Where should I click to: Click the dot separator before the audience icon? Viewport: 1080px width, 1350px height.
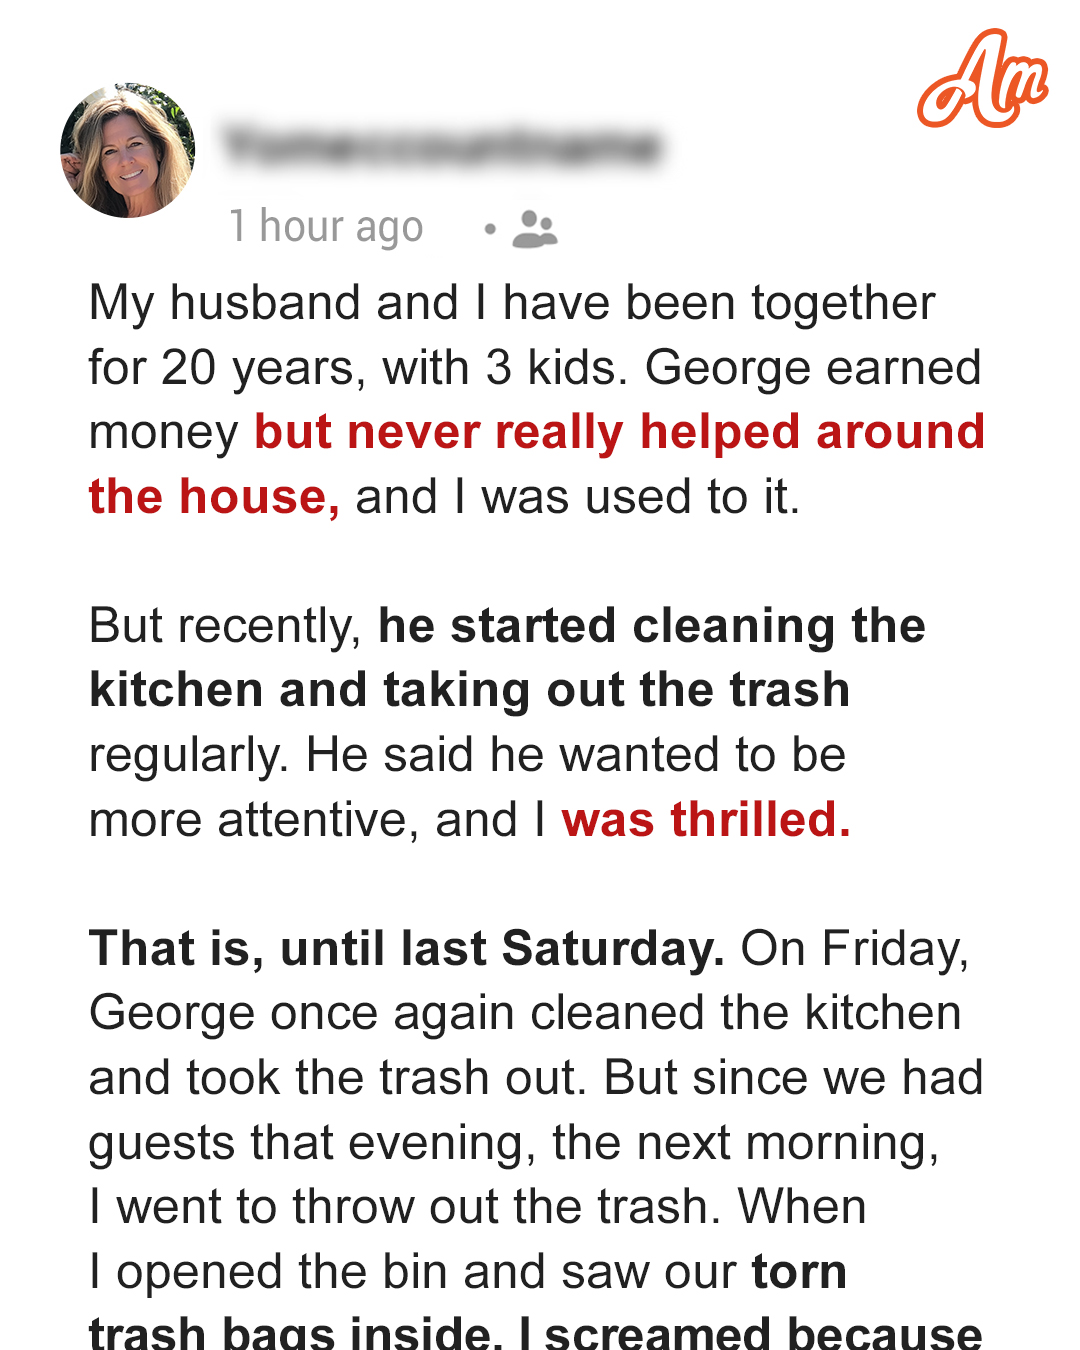(x=490, y=229)
